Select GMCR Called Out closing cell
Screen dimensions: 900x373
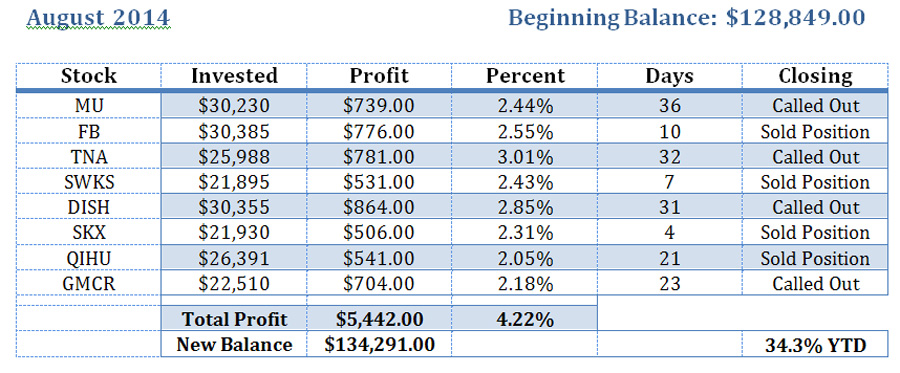pyautogui.click(x=815, y=282)
